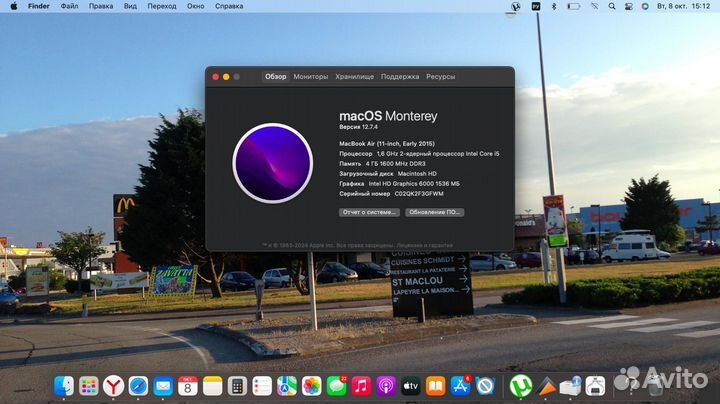720x404 pixels.
Task: Open System Information chip icon in dock
Action: 596,386
